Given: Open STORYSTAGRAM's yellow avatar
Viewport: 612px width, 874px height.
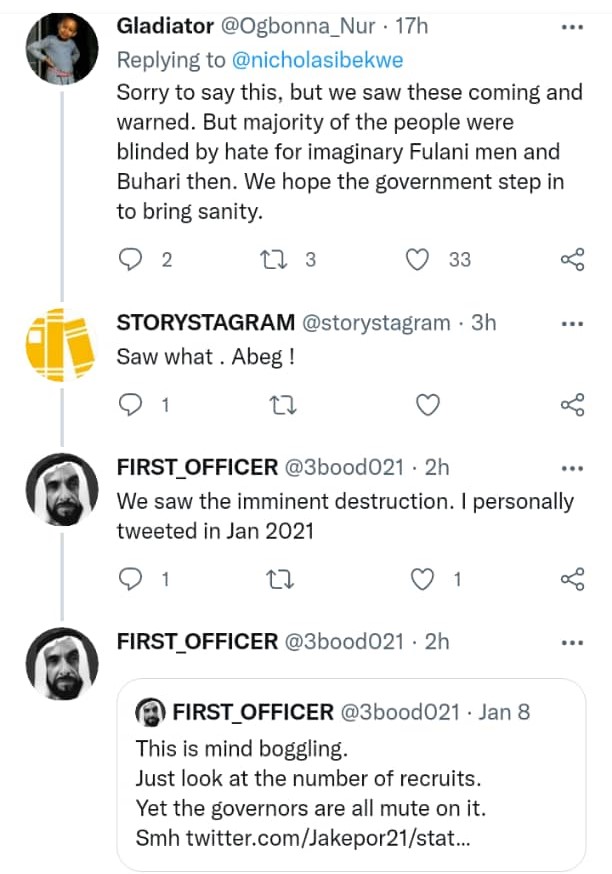Looking at the screenshot, I should [61, 345].
